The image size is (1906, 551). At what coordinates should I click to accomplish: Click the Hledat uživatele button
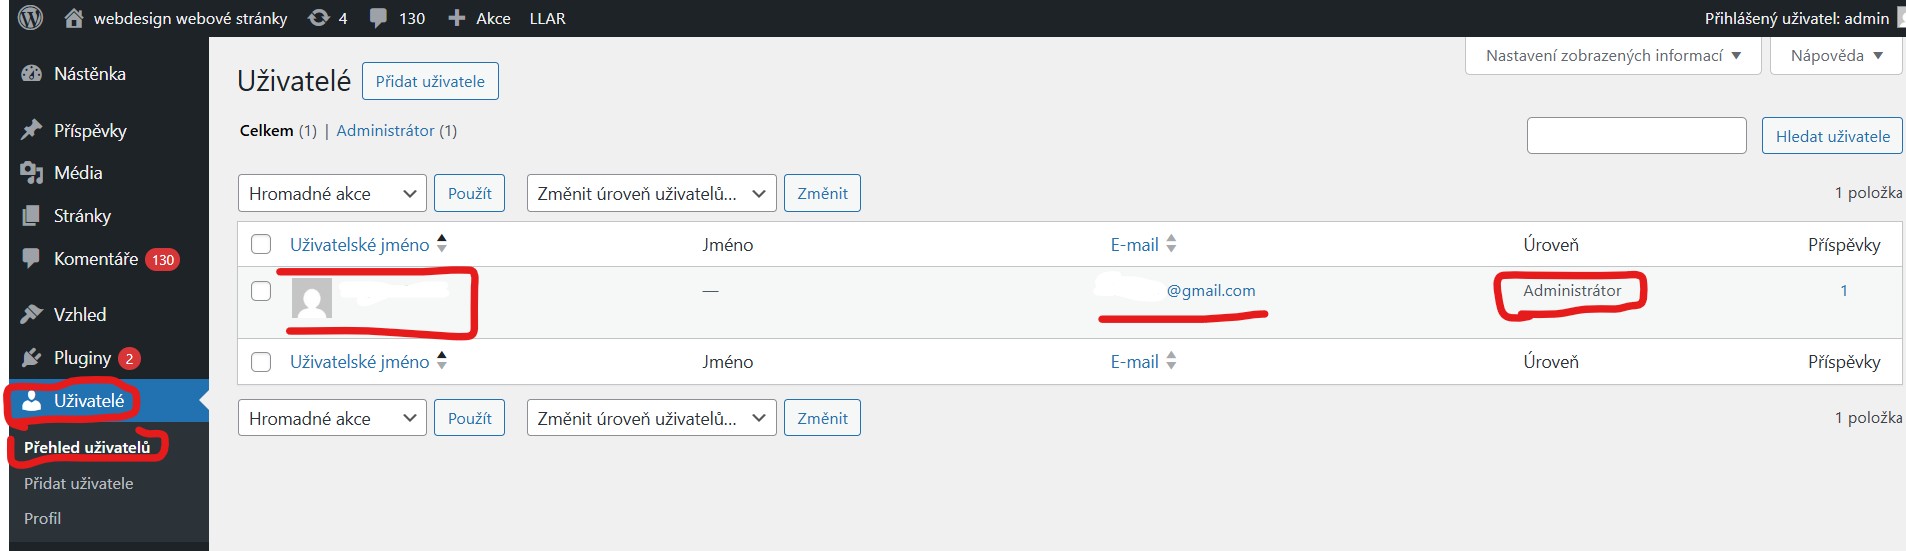coord(1832,137)
